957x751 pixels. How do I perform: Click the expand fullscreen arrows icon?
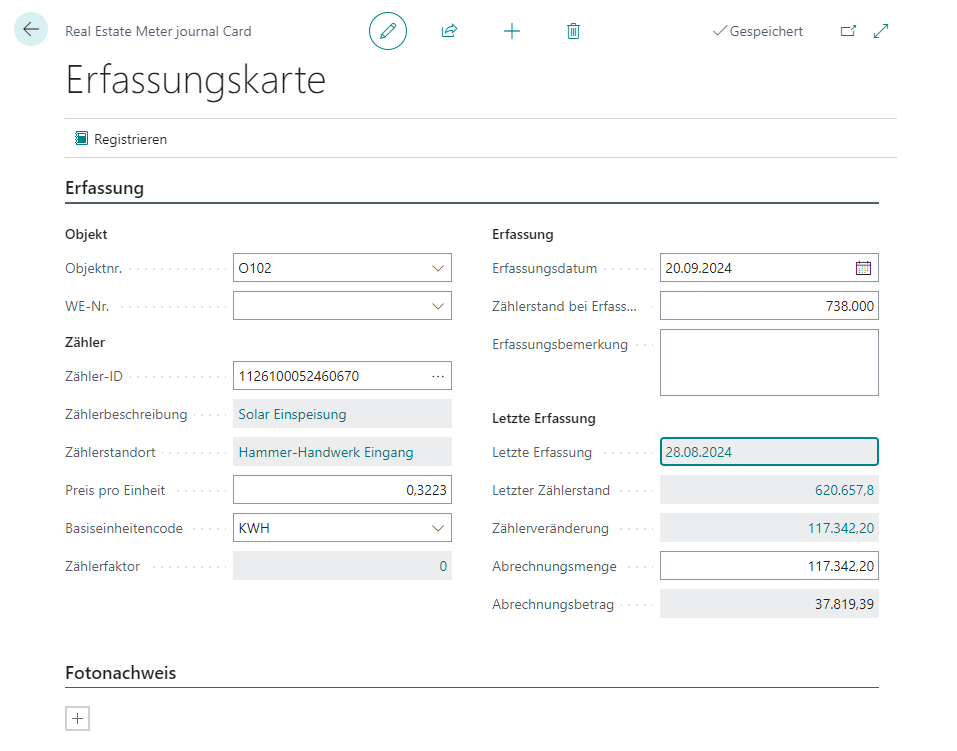click(881, 31)
